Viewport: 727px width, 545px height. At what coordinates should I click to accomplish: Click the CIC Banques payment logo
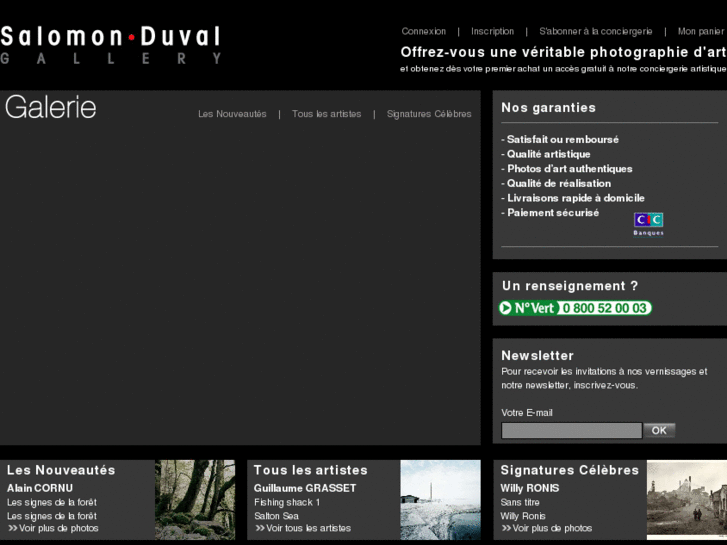coord(648,224)
